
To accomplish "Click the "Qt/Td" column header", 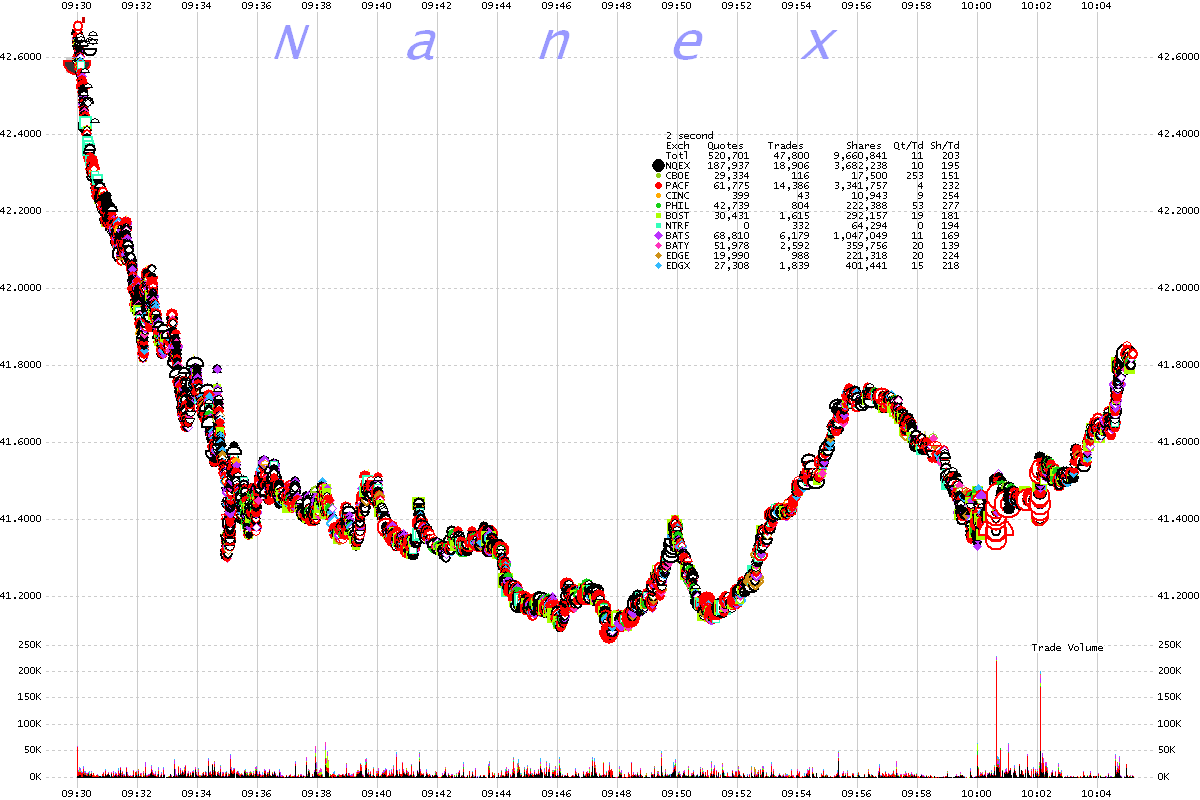I will pyautogui.click(x=907, y=145).
